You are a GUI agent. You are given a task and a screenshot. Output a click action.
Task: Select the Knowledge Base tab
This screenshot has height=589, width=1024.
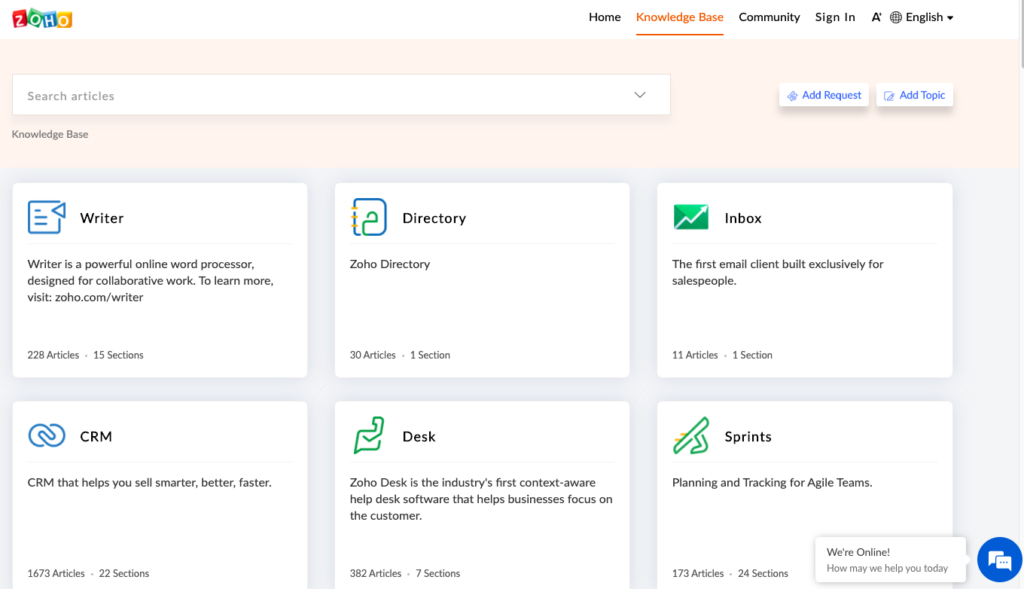click(x=679, y=17)
